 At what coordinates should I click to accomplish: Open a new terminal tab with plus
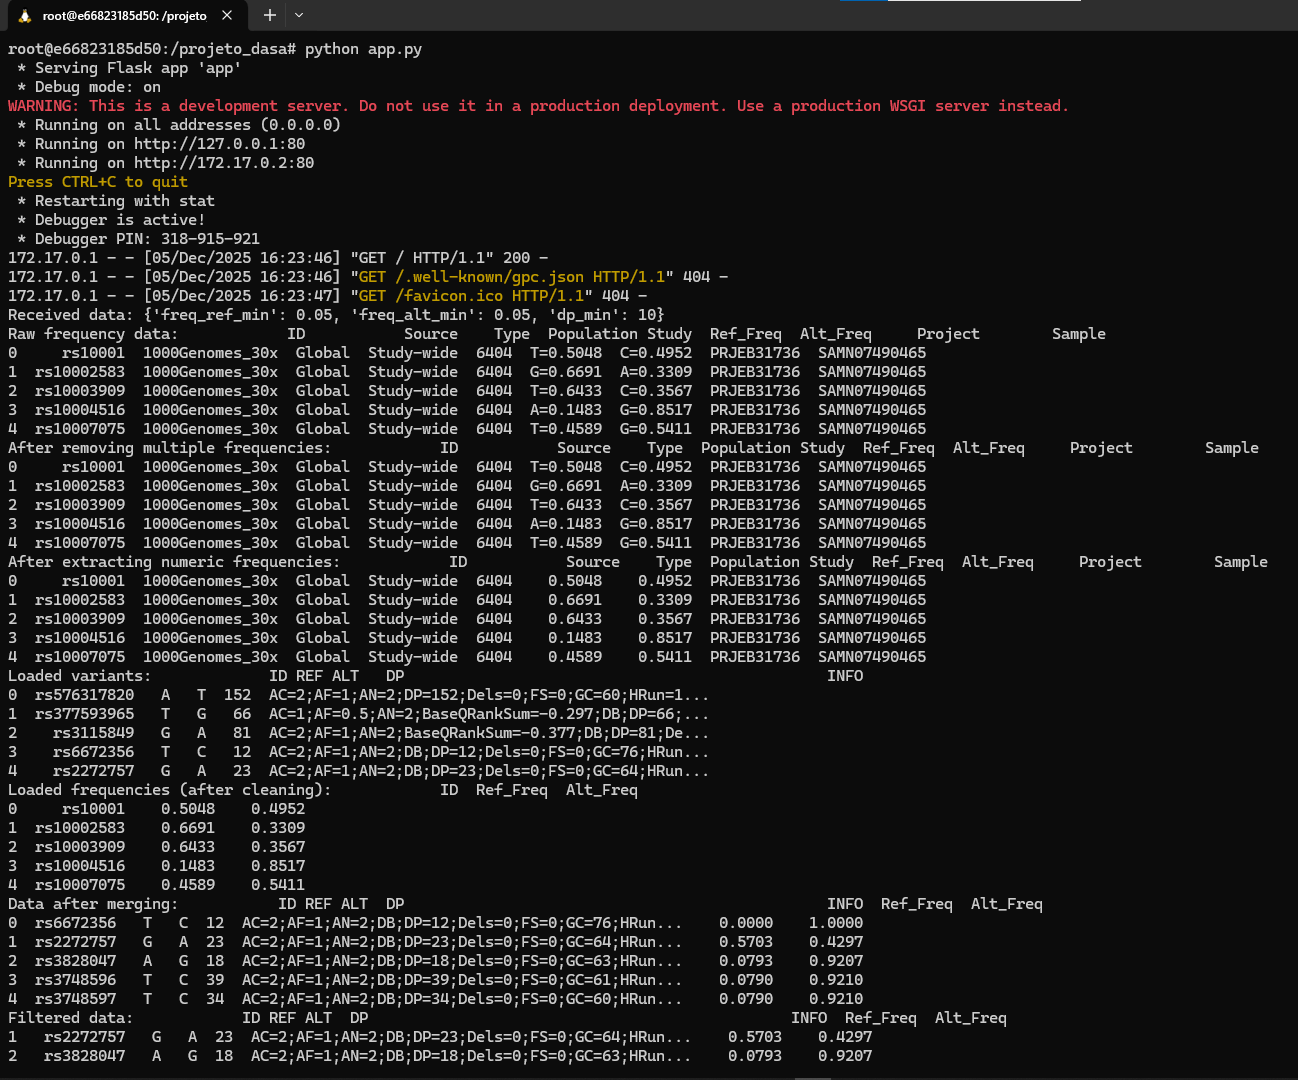click(269, 15)
